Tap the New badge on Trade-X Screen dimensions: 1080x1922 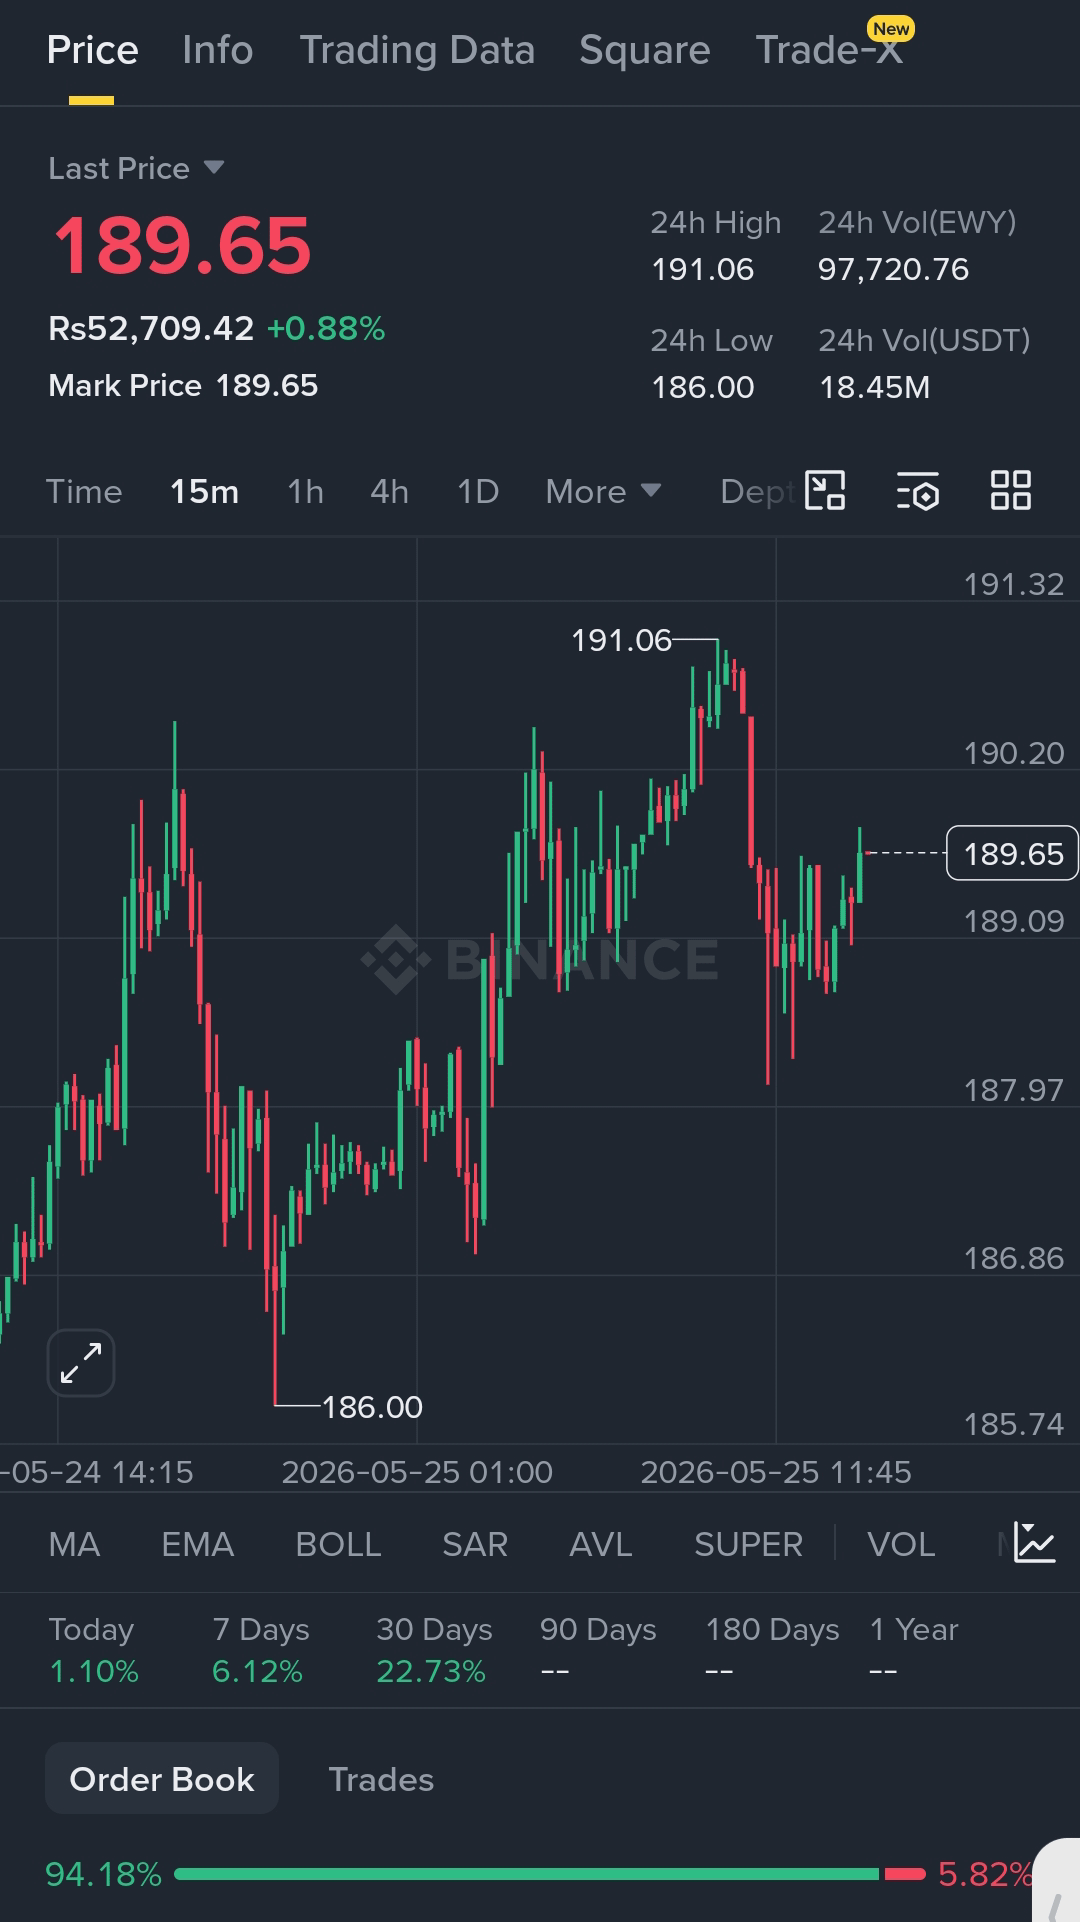tap(891, 28)
